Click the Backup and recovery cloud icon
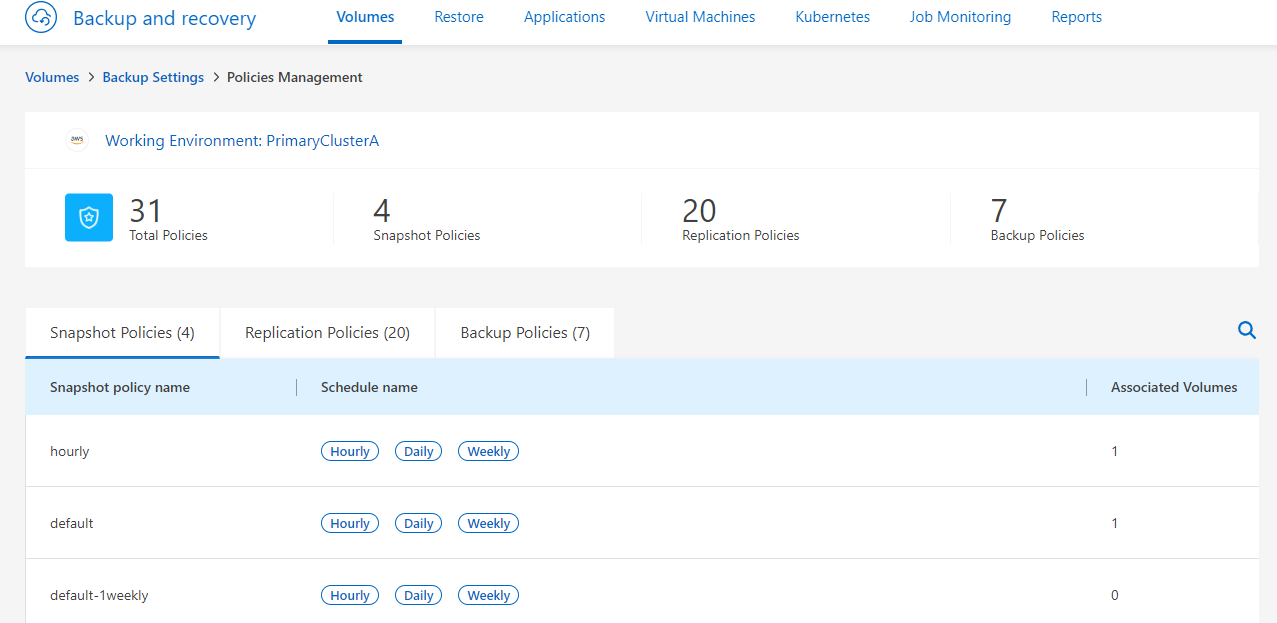1277x623 pixels. [x=41, y=18]
